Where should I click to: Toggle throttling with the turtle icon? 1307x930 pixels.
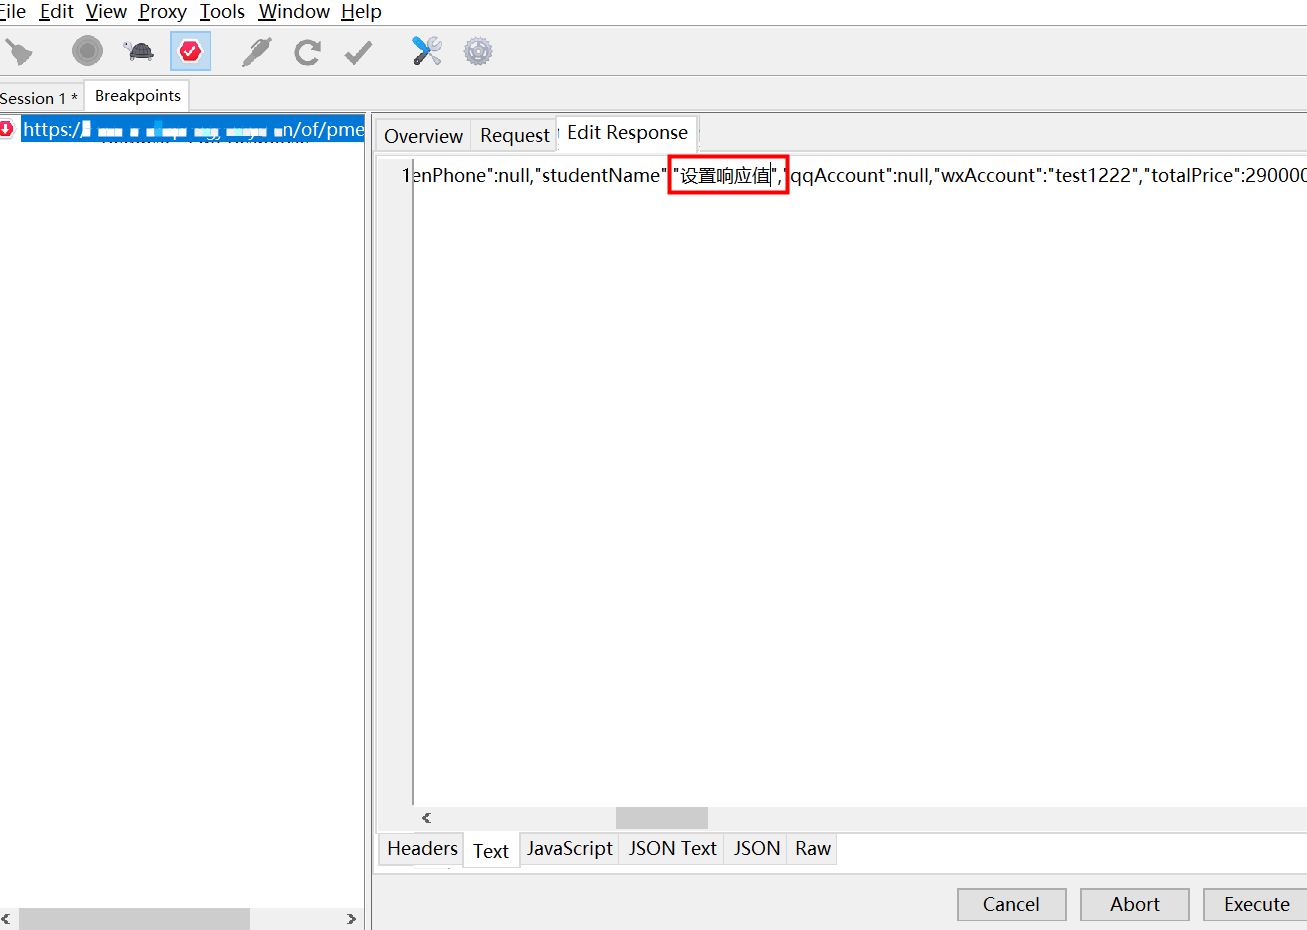139,51
